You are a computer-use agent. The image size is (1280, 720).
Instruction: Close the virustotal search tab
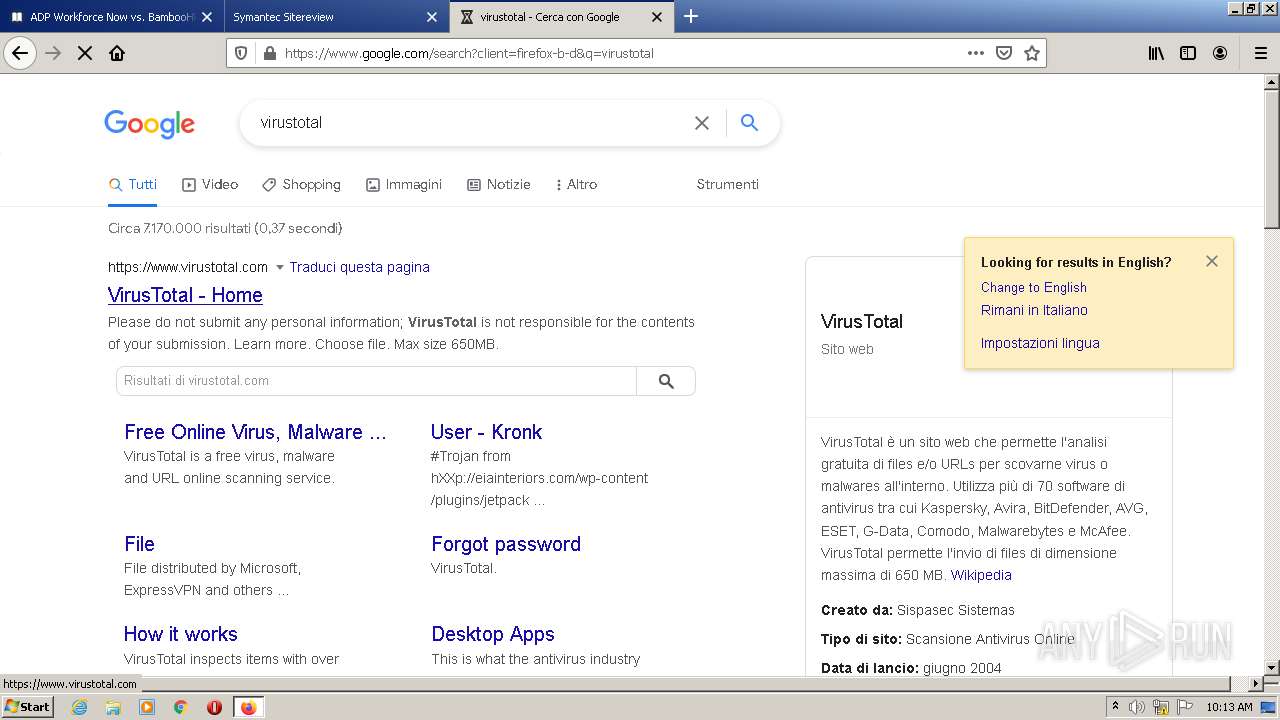(657, 17)
